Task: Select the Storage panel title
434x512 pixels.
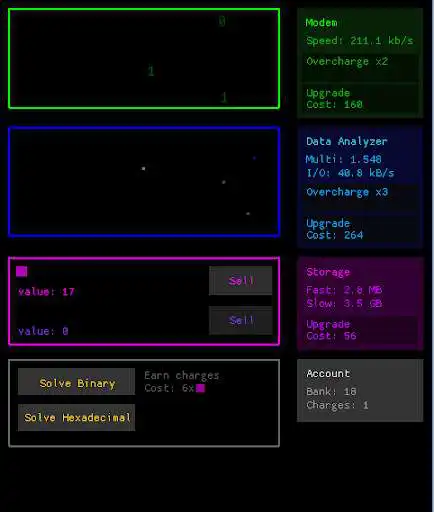Action: (x=328, y=272)
